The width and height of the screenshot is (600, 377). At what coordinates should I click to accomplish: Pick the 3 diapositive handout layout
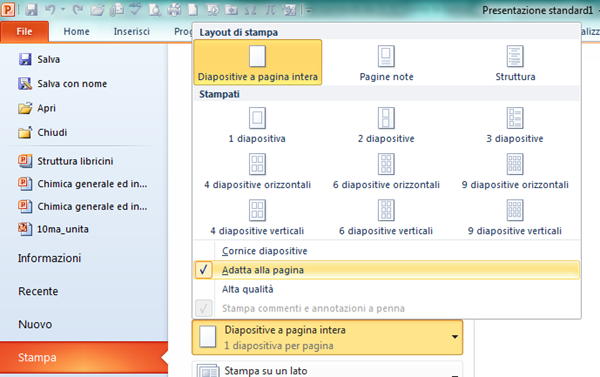pos(515,125)
